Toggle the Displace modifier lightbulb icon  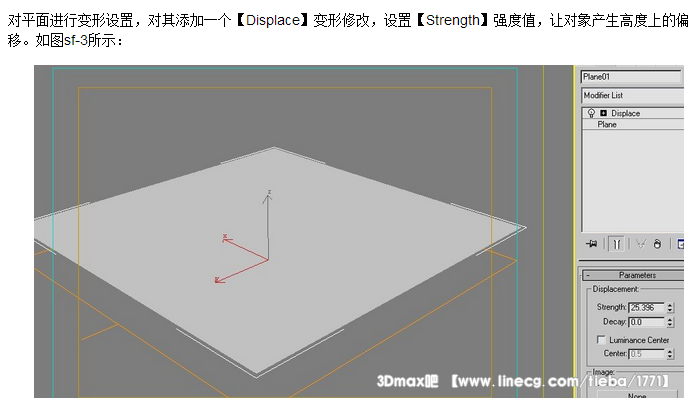(x=591, y=113)
